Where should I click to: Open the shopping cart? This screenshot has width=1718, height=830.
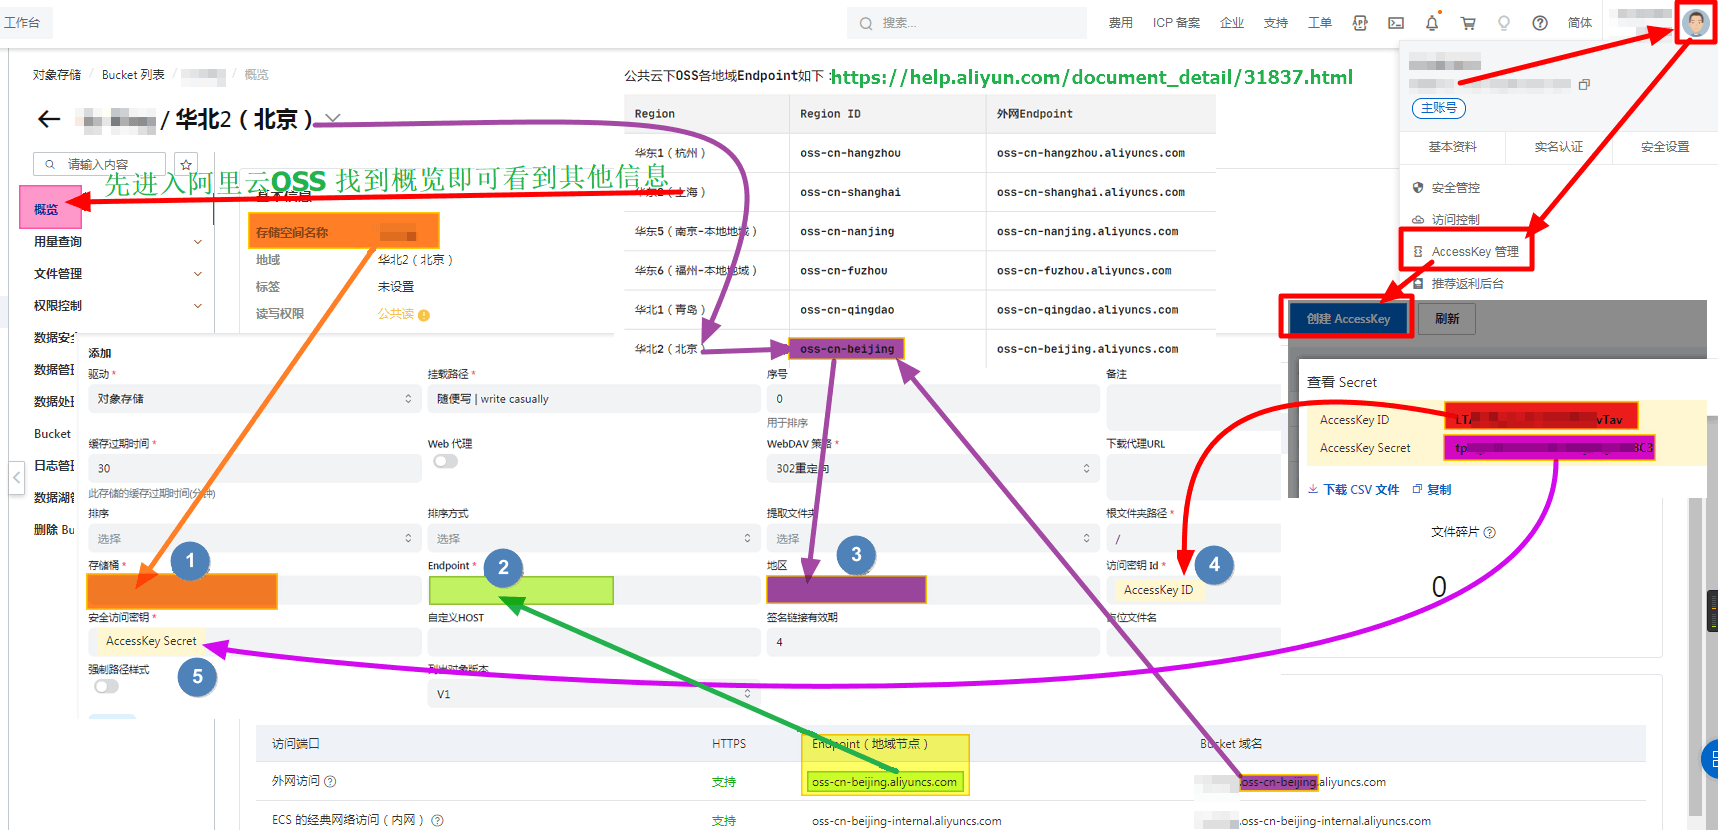coord(1468,23)
